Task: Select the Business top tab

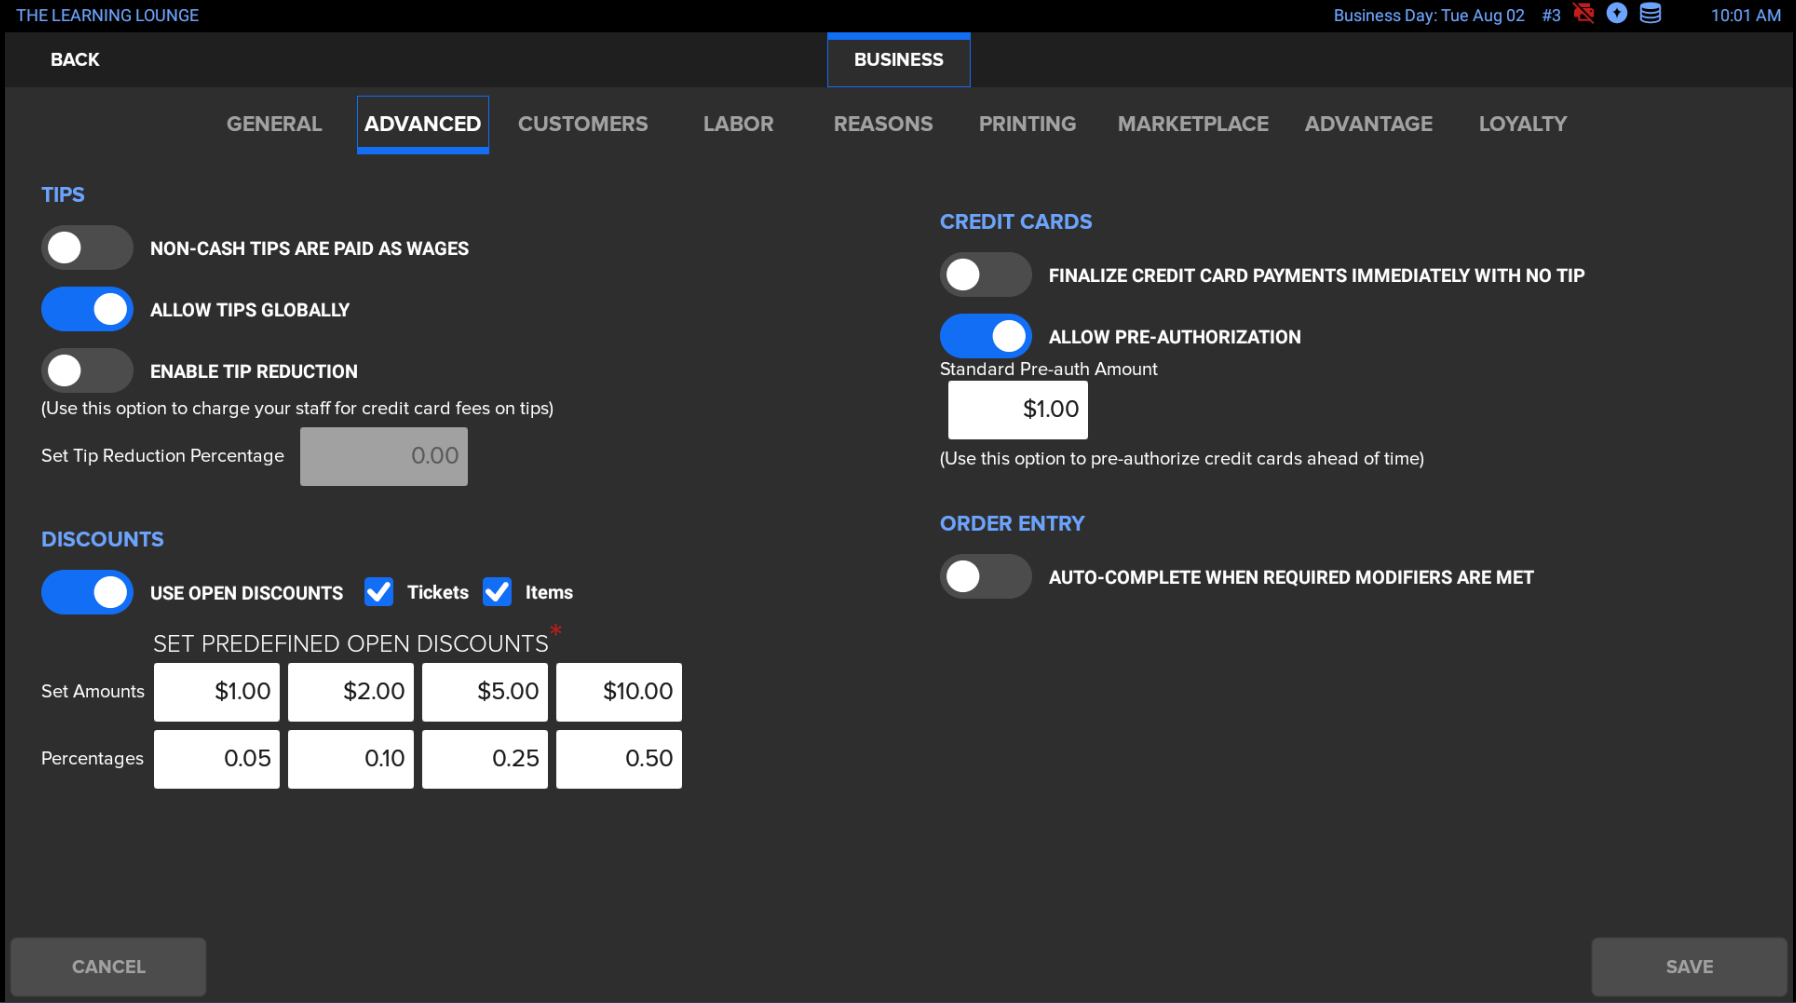Action: 898,60
